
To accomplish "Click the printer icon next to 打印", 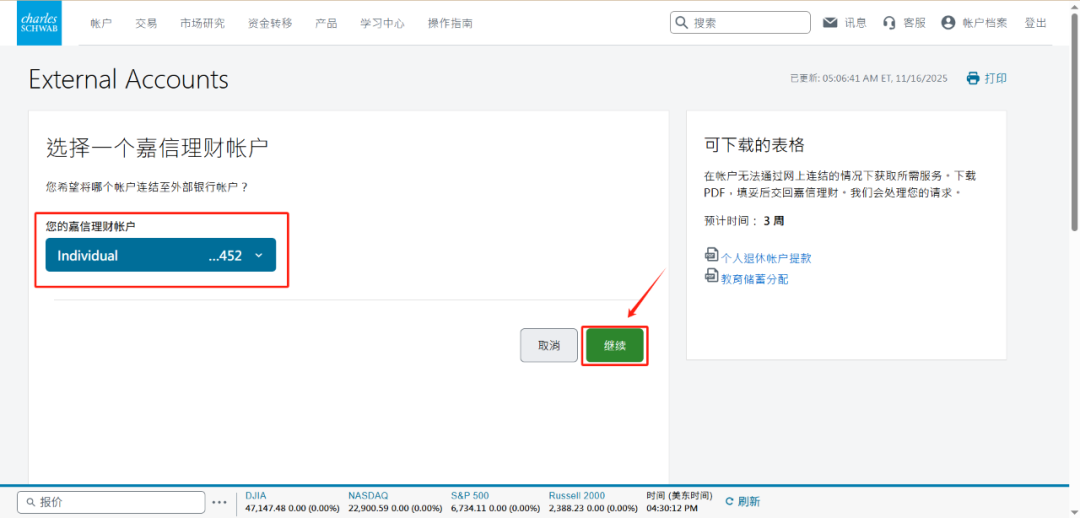I will [x=973, y=78].
